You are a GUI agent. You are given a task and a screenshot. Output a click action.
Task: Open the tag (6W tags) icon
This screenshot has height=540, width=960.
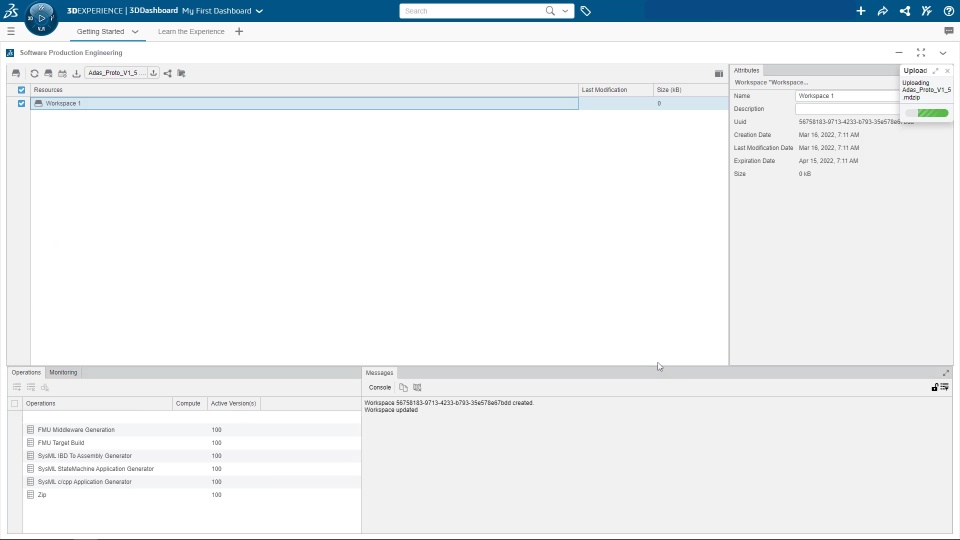pyautogui.click(x=585, y=10)
